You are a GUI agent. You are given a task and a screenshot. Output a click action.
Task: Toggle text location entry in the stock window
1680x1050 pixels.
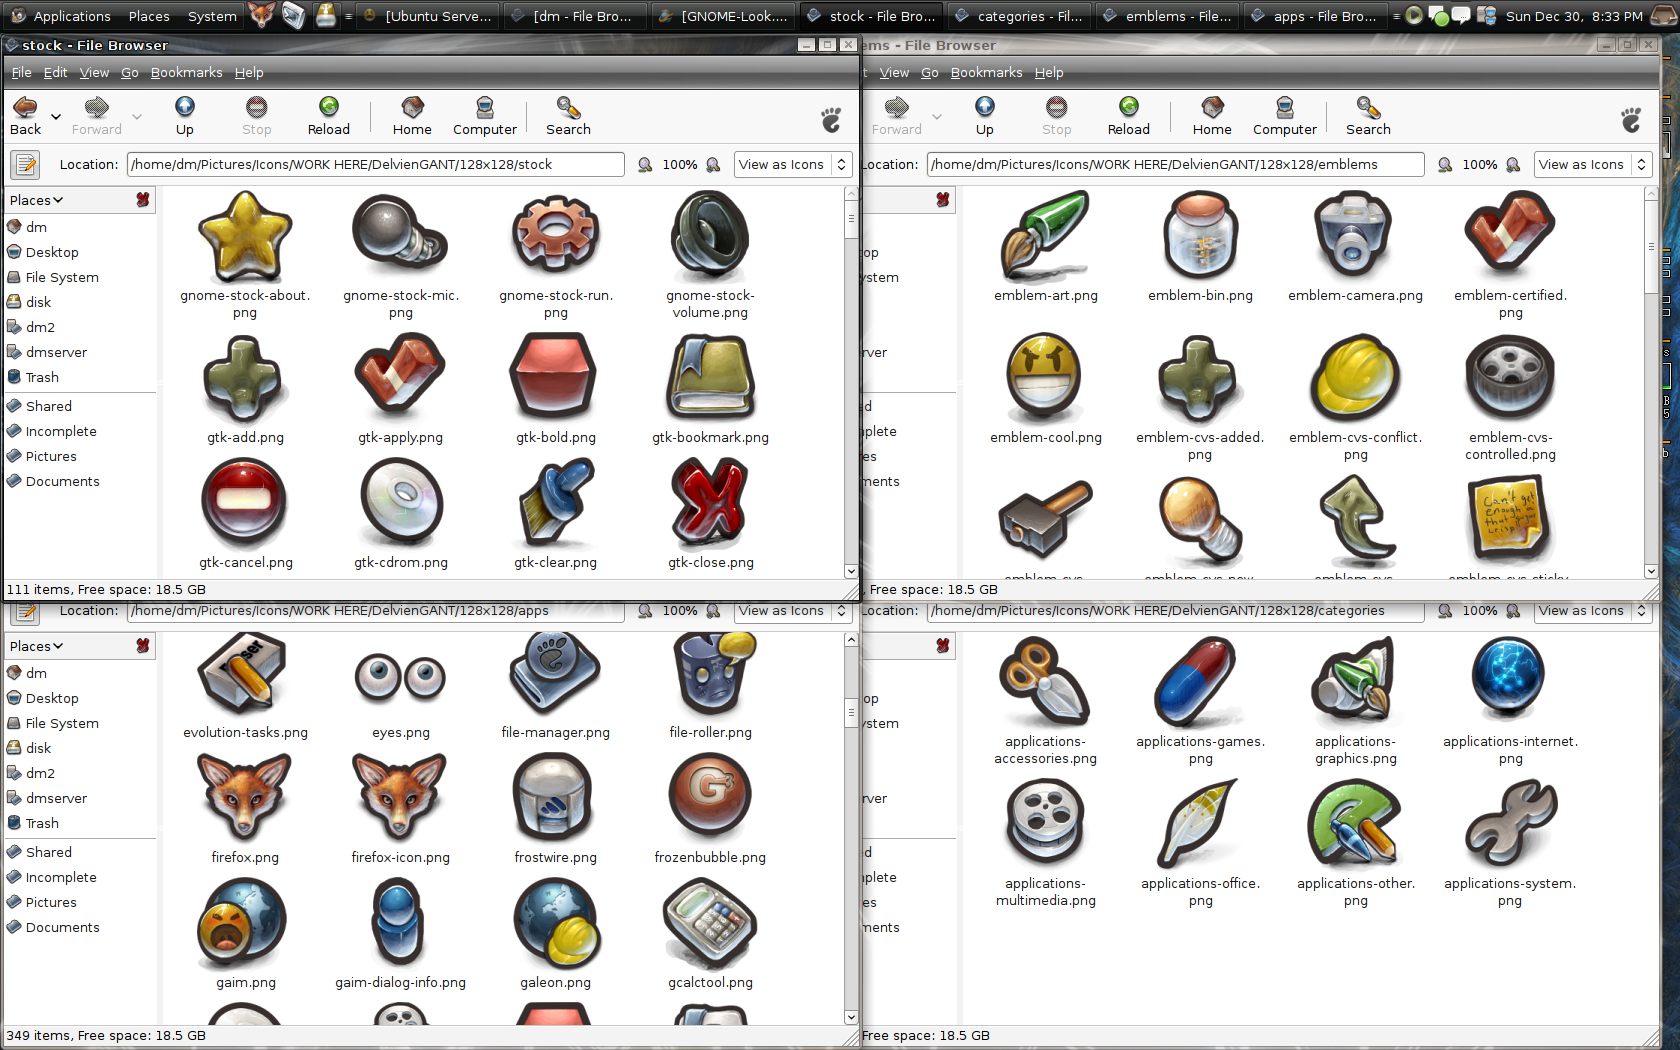tap(26, 164)
